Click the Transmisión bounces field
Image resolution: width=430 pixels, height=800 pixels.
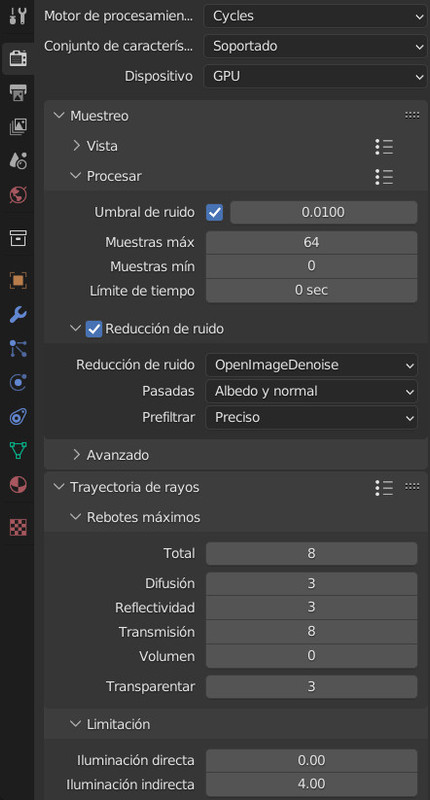(312, 632)
